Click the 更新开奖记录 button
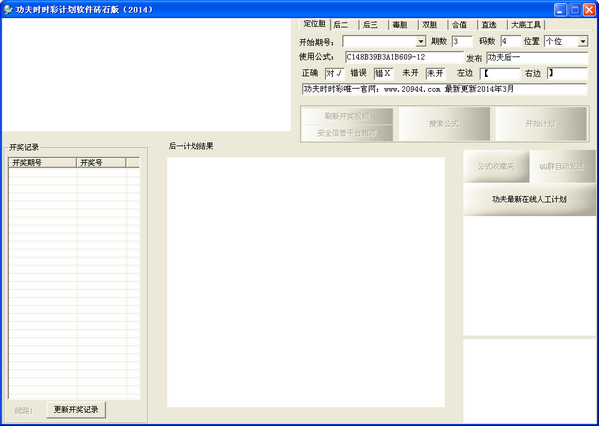Screen dimensions: 599x426 pos(76,410)
